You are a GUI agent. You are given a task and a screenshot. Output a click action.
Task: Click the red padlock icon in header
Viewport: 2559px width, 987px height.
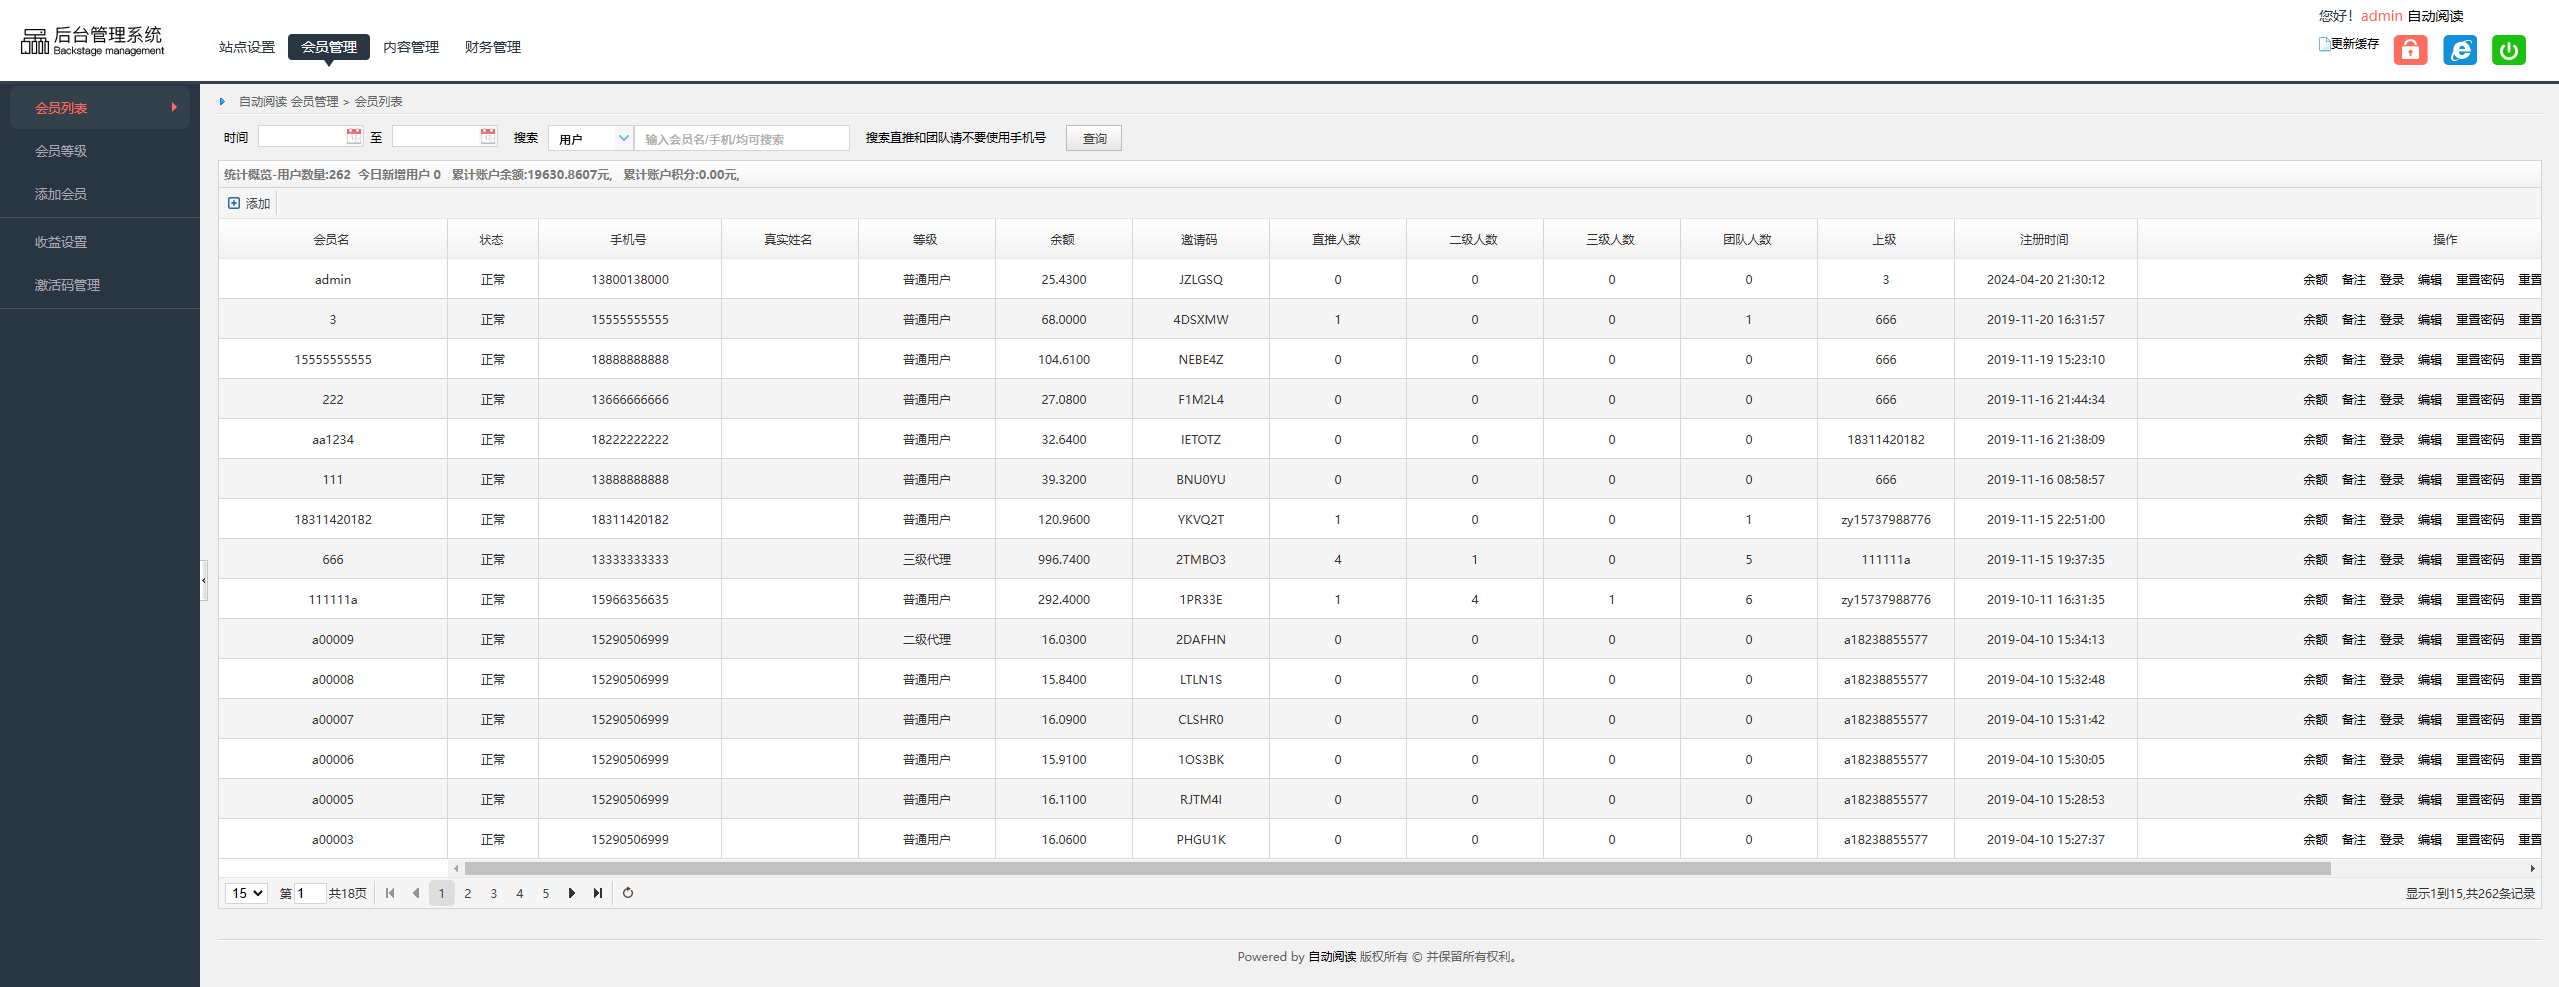pyautogui.click(x=2410, y=50)
